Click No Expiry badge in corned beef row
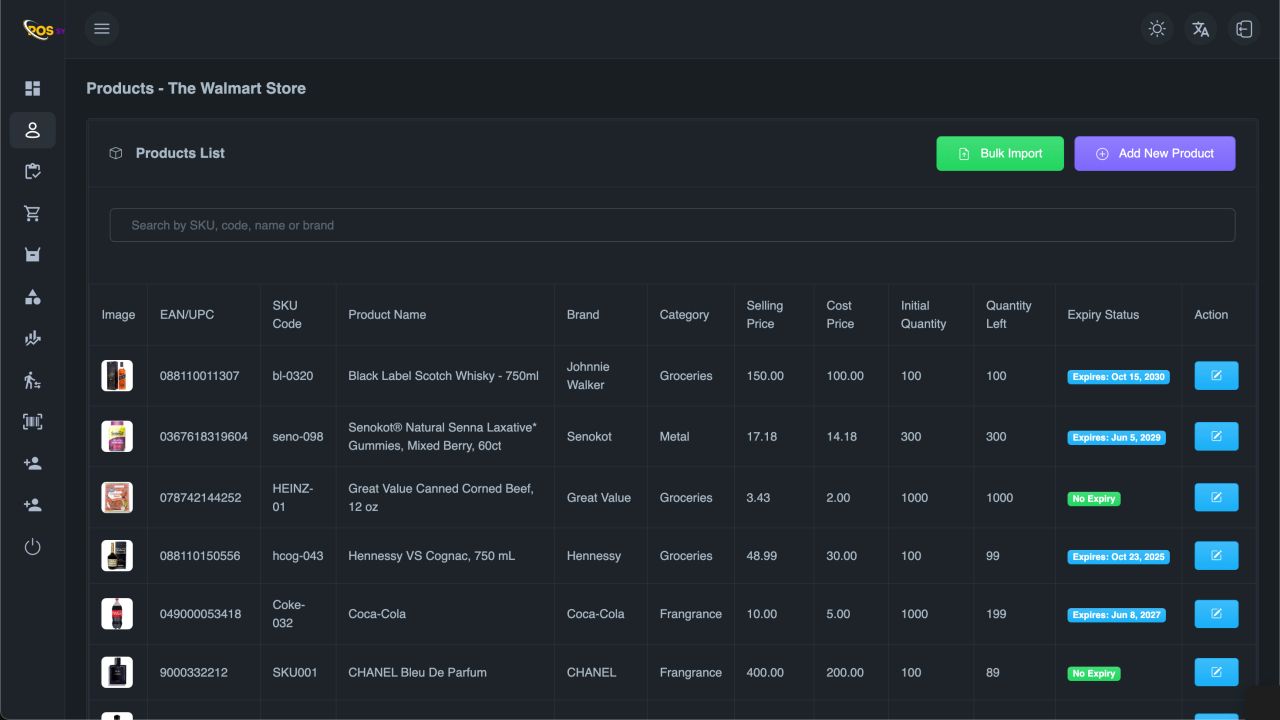Image resolution: width=1280 pixels, height=720 pixels. [x=1094, y=499]
